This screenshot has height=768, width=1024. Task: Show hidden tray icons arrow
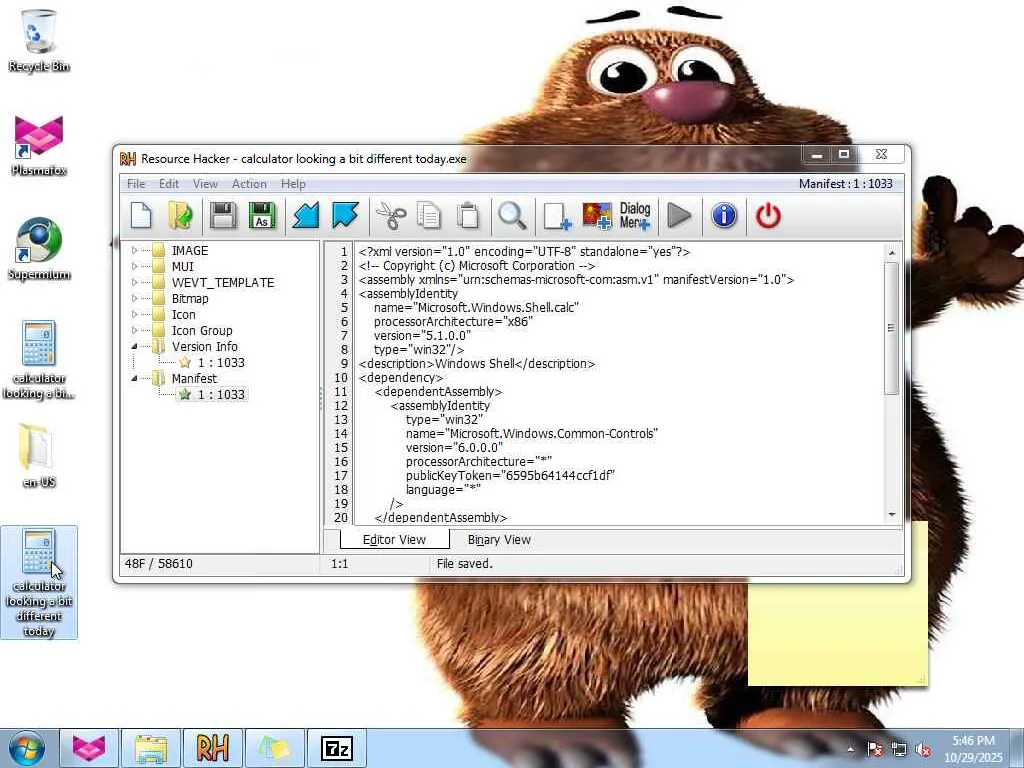pos(851,749)
